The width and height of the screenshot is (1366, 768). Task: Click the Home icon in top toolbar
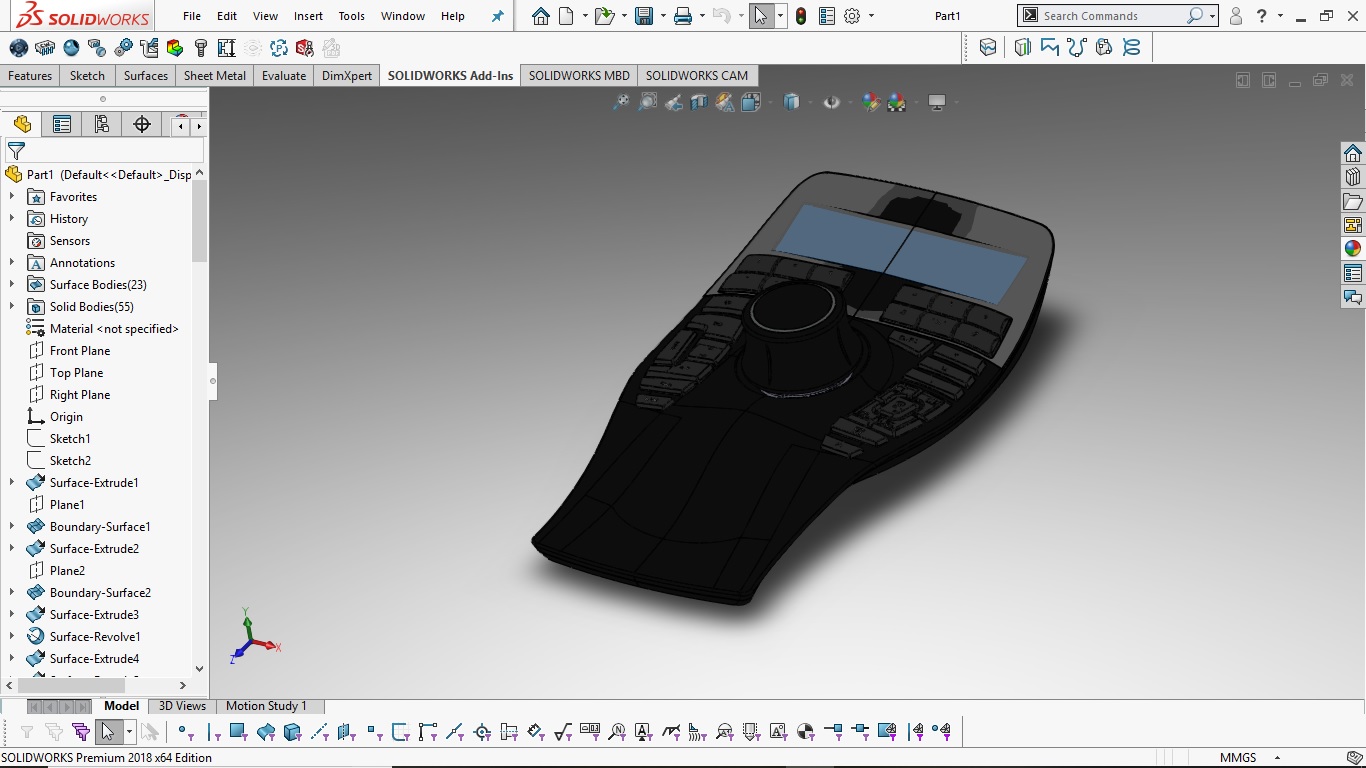tap(541, 16)
